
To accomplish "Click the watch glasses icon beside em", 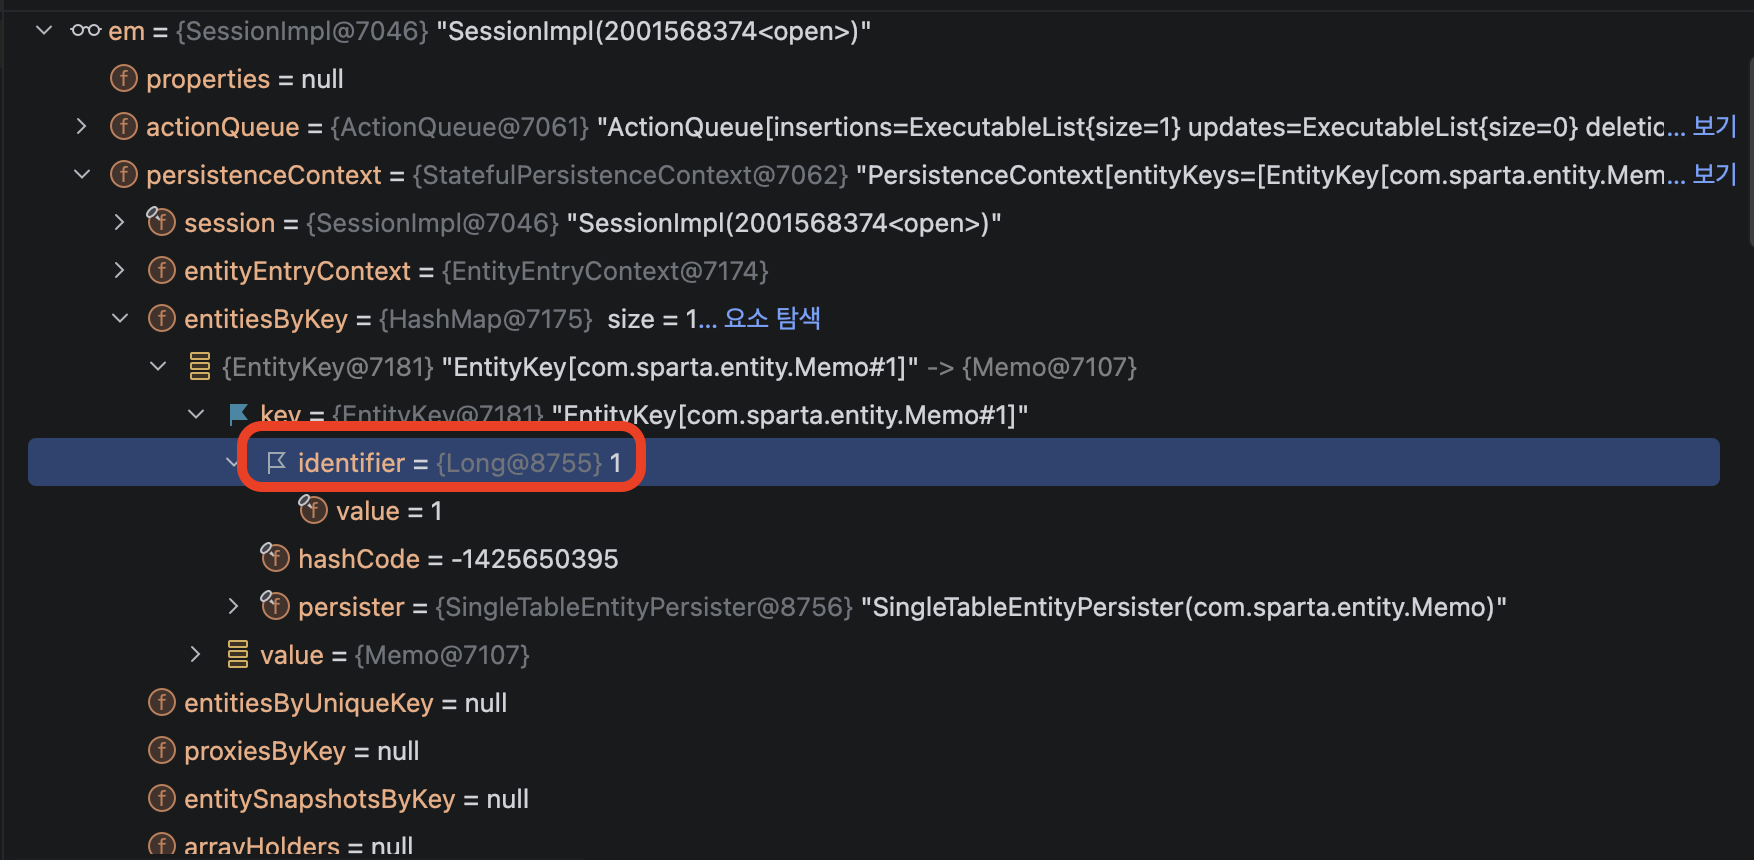I will pyautogui.click(x=86, y=31).
